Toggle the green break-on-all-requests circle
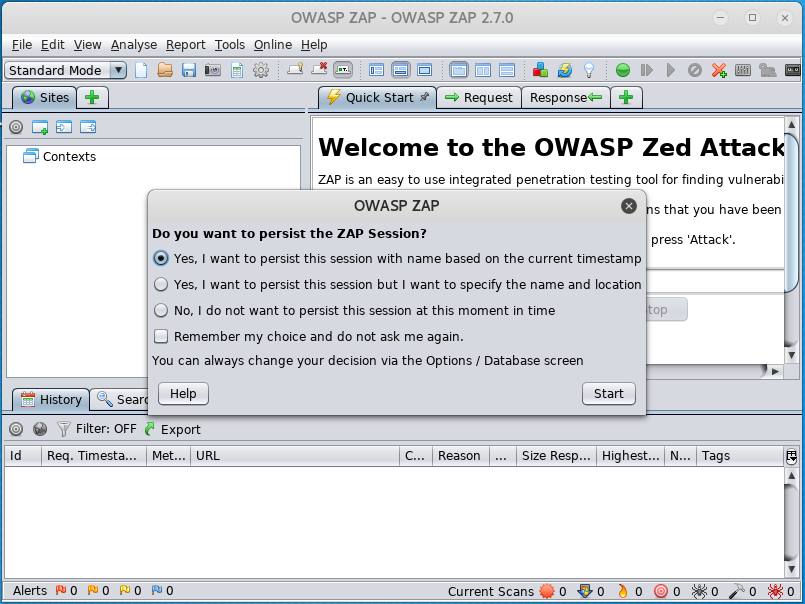805x604 pixels. click(623, 70)
